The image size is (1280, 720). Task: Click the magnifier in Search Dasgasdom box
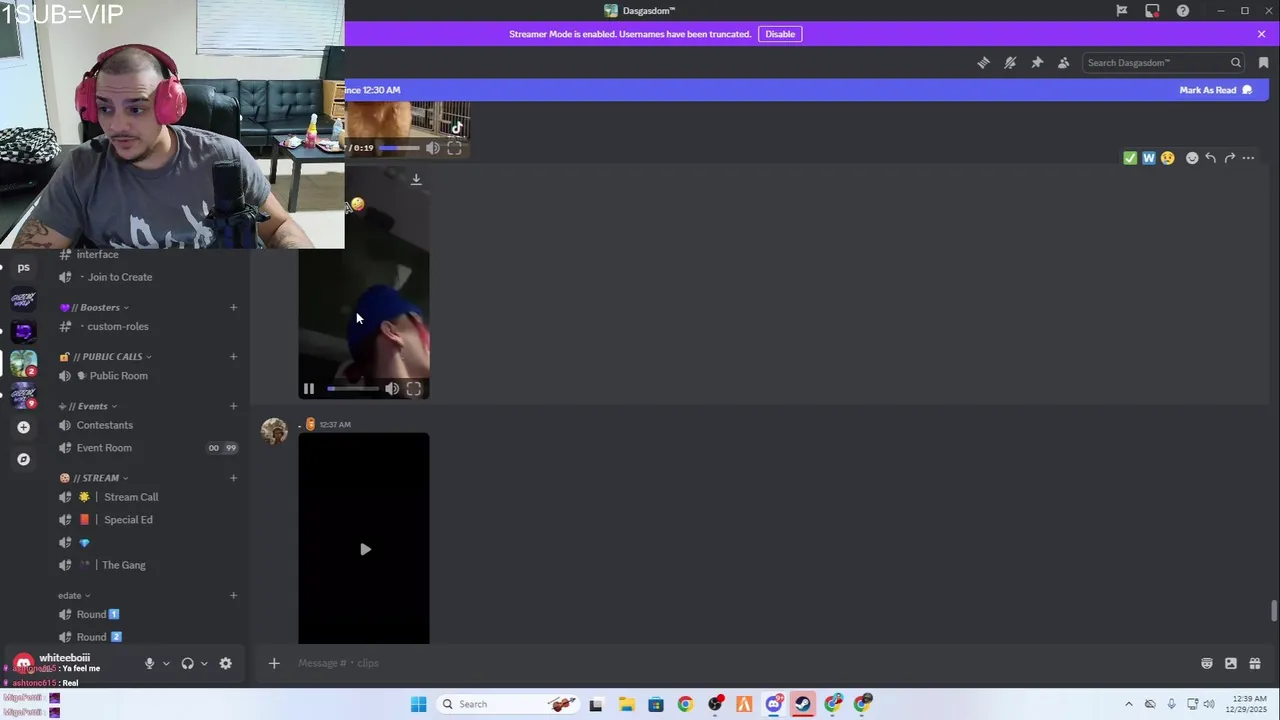1236,63
